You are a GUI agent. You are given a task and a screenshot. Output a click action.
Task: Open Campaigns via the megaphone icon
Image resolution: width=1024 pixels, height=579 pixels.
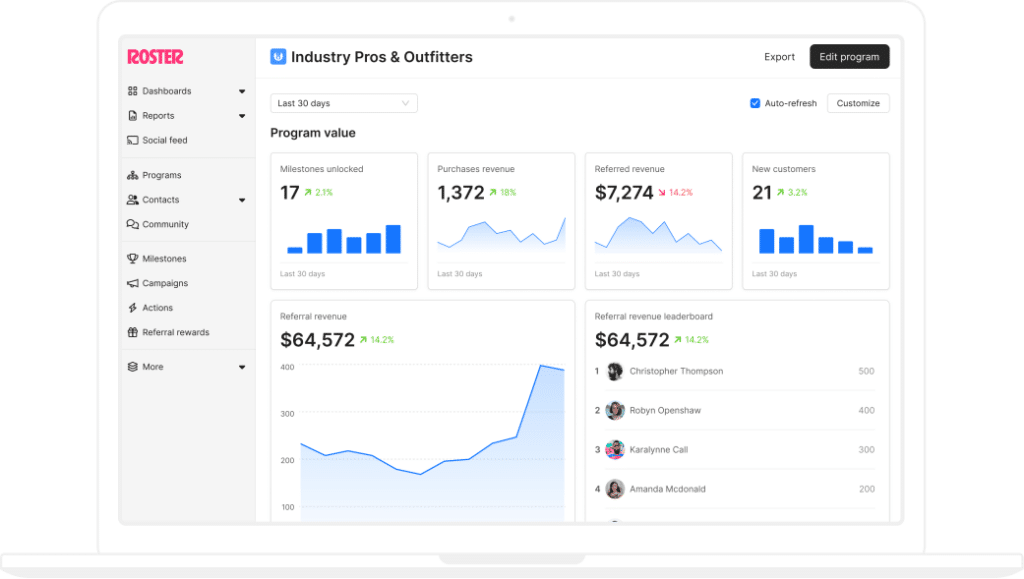(134, 283)
